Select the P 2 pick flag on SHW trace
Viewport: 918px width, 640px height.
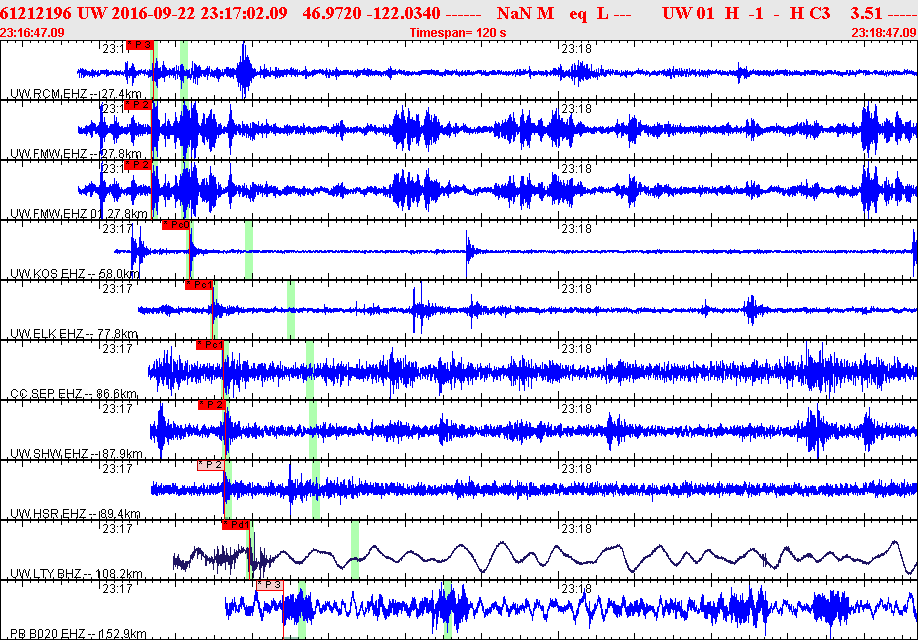(x=212, y=405)
